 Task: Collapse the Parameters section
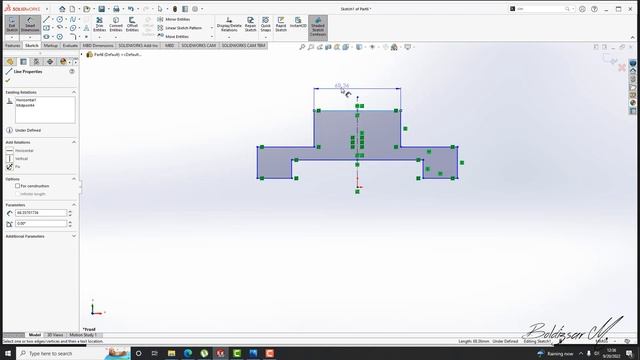pyautogui.click(x=74, y=205)
